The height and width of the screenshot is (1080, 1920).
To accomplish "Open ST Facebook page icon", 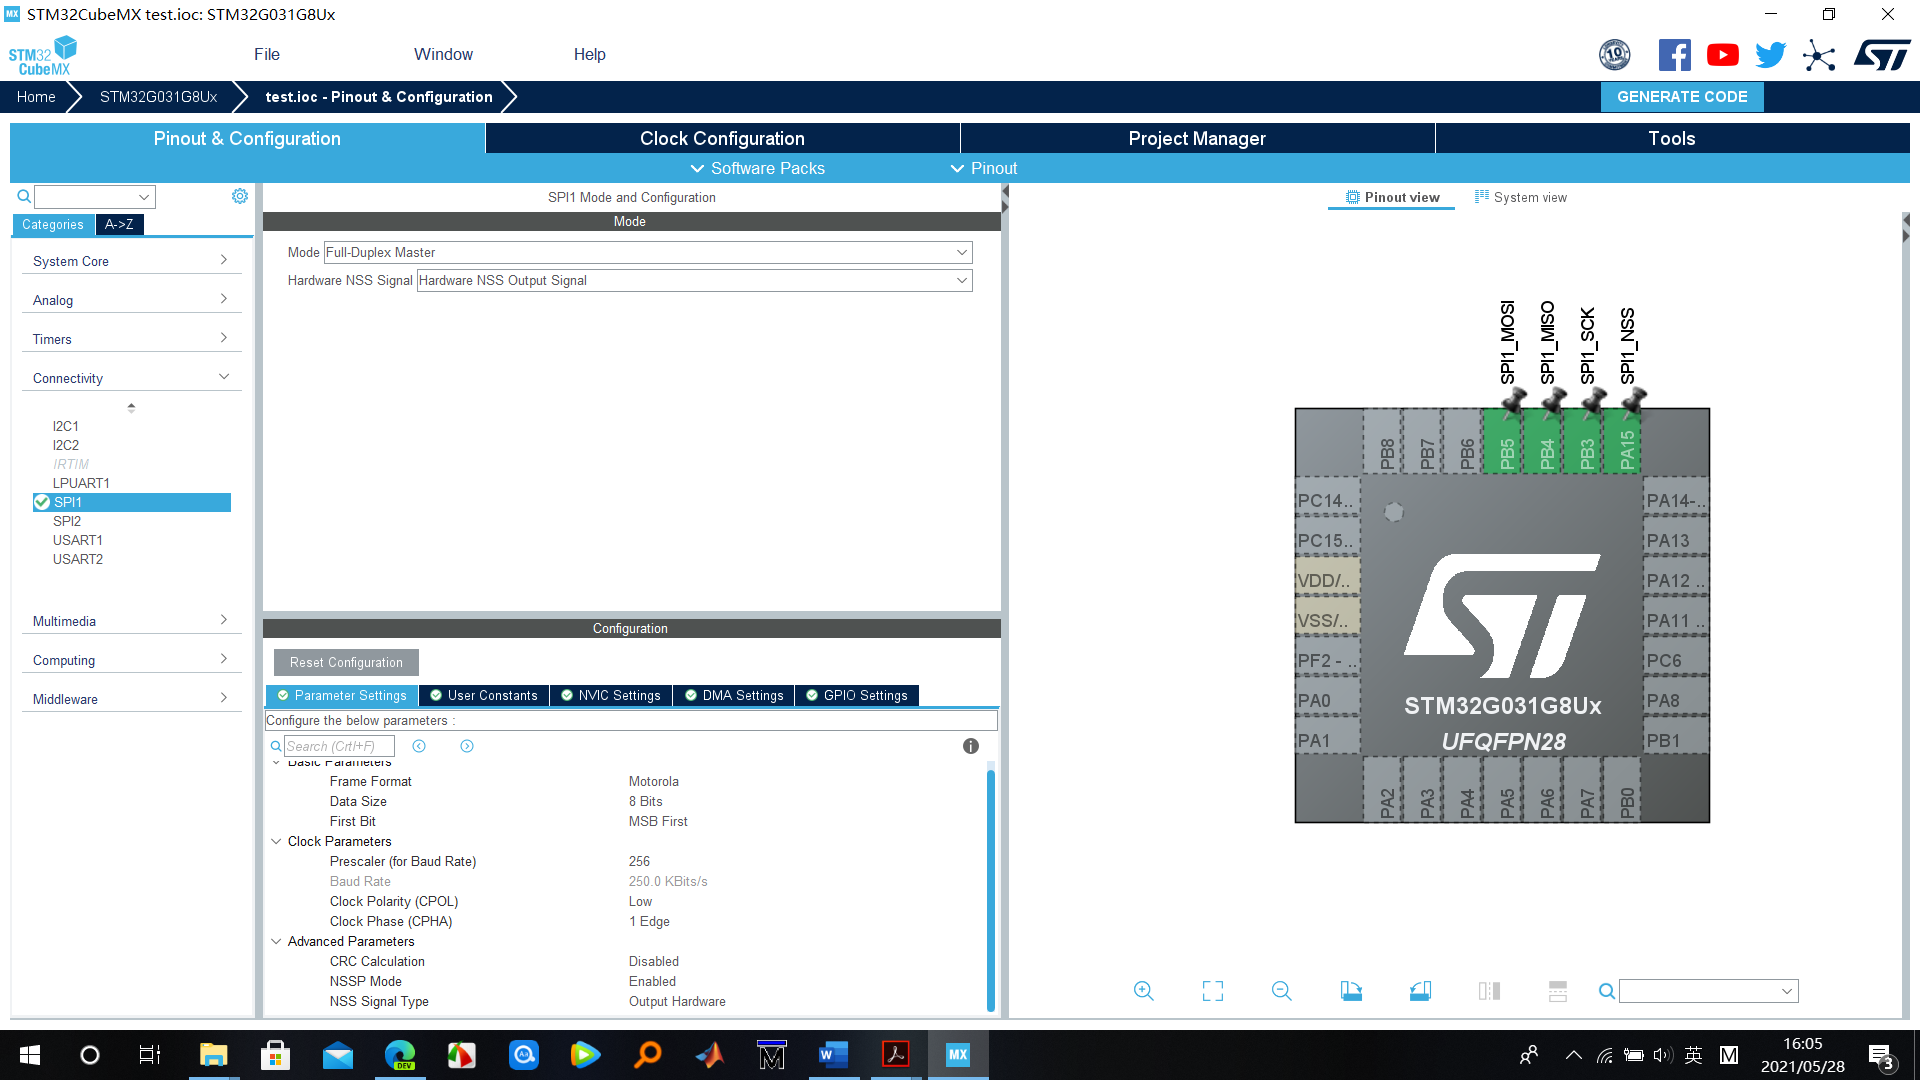I will tap(1675, 55).
